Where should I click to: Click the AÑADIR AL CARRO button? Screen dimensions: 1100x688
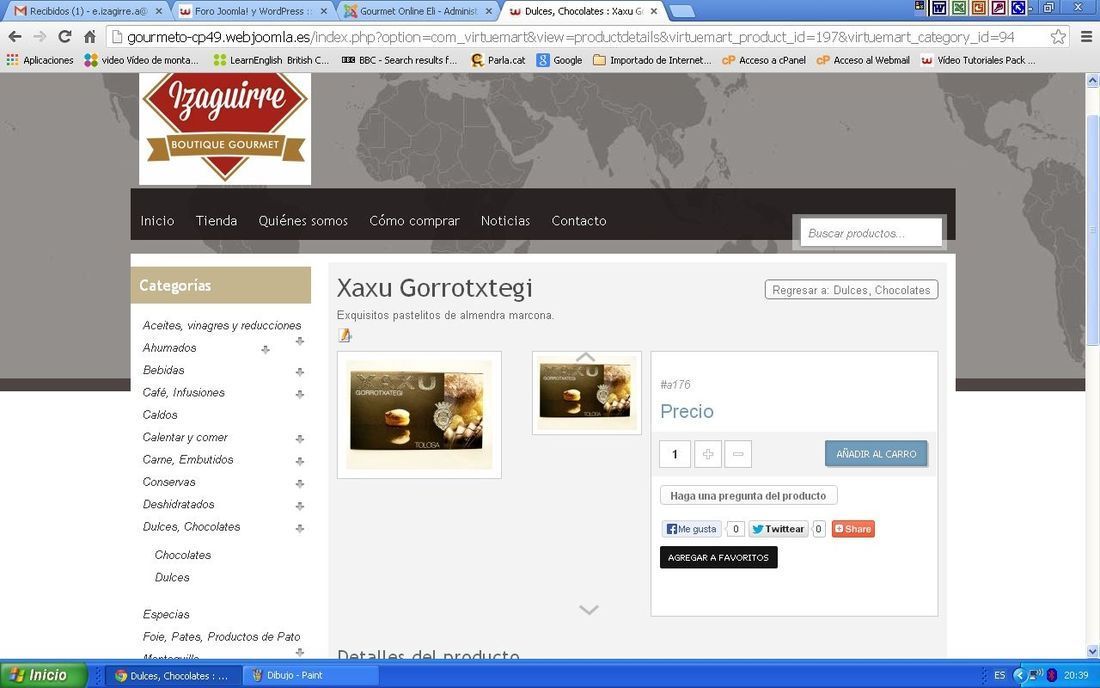(876, 454)
